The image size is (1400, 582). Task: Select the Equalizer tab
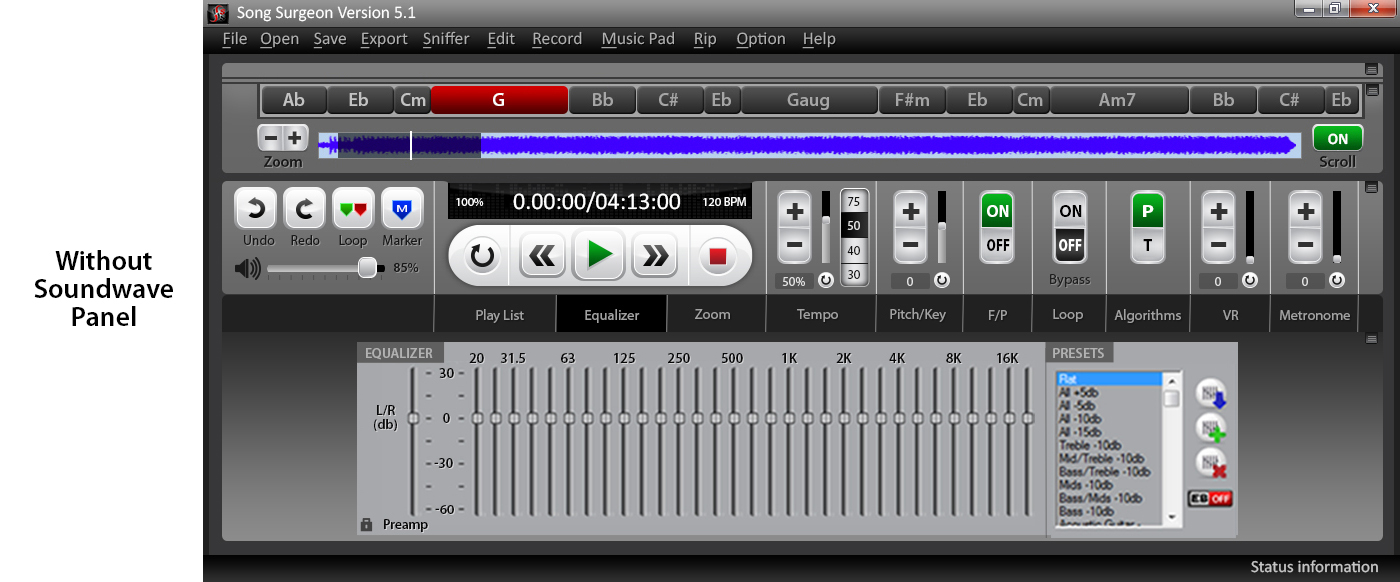(612, 315)
